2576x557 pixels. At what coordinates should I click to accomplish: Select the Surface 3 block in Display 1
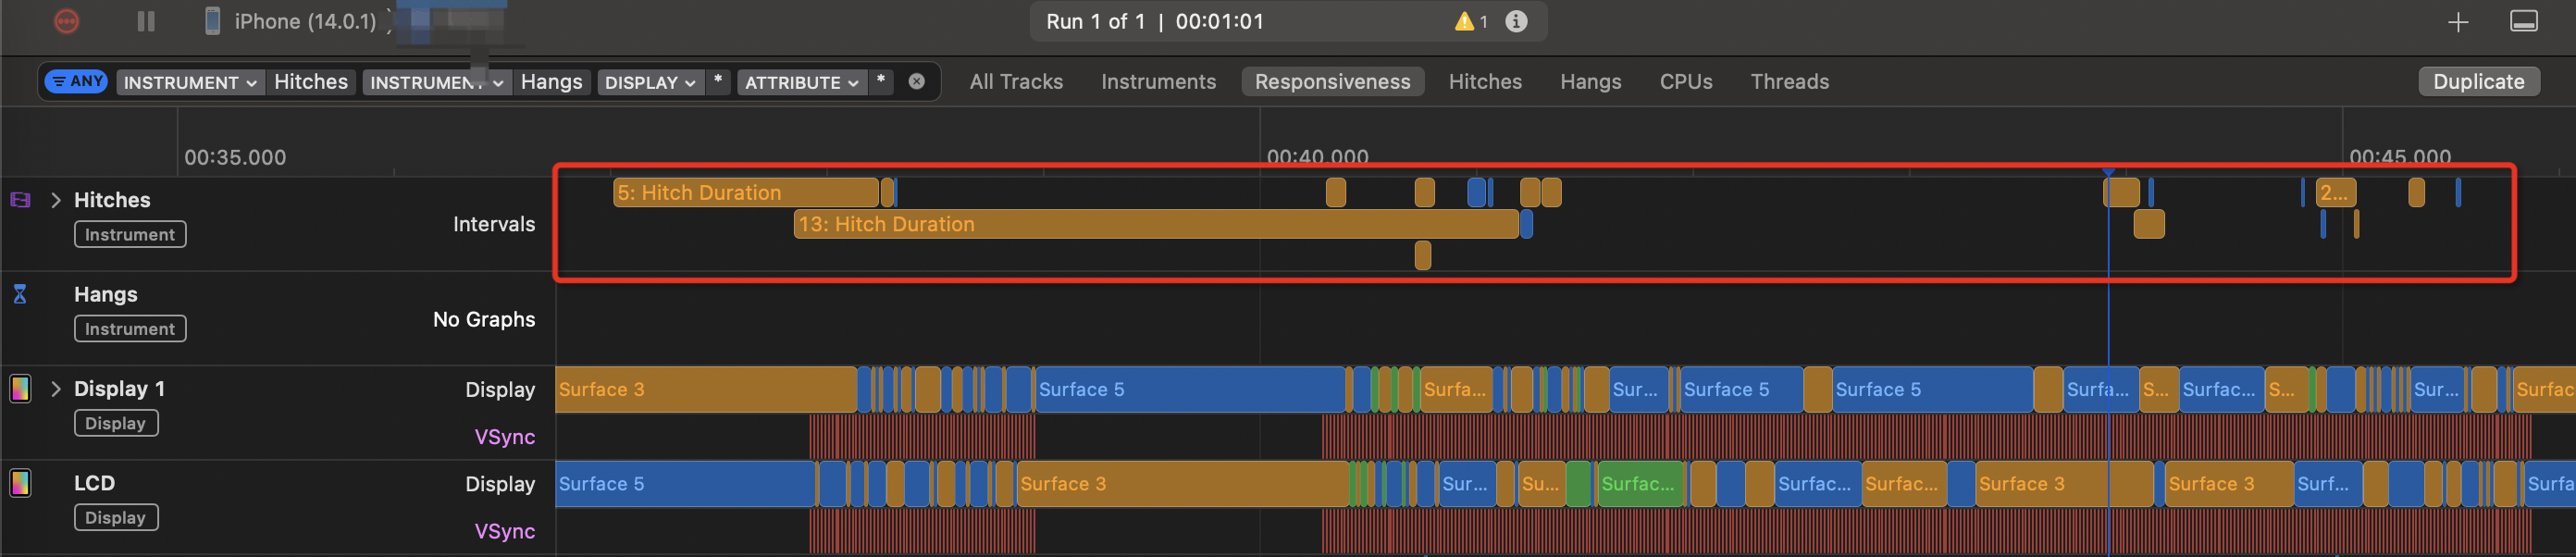(x=706, y=389)
